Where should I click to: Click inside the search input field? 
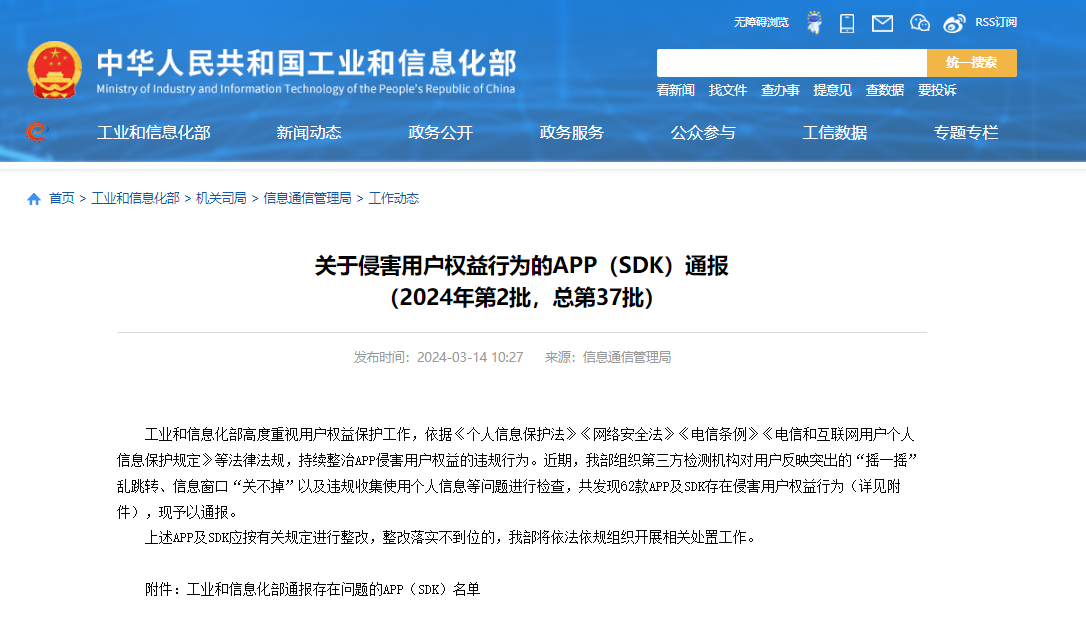click(x=790, y=62)
